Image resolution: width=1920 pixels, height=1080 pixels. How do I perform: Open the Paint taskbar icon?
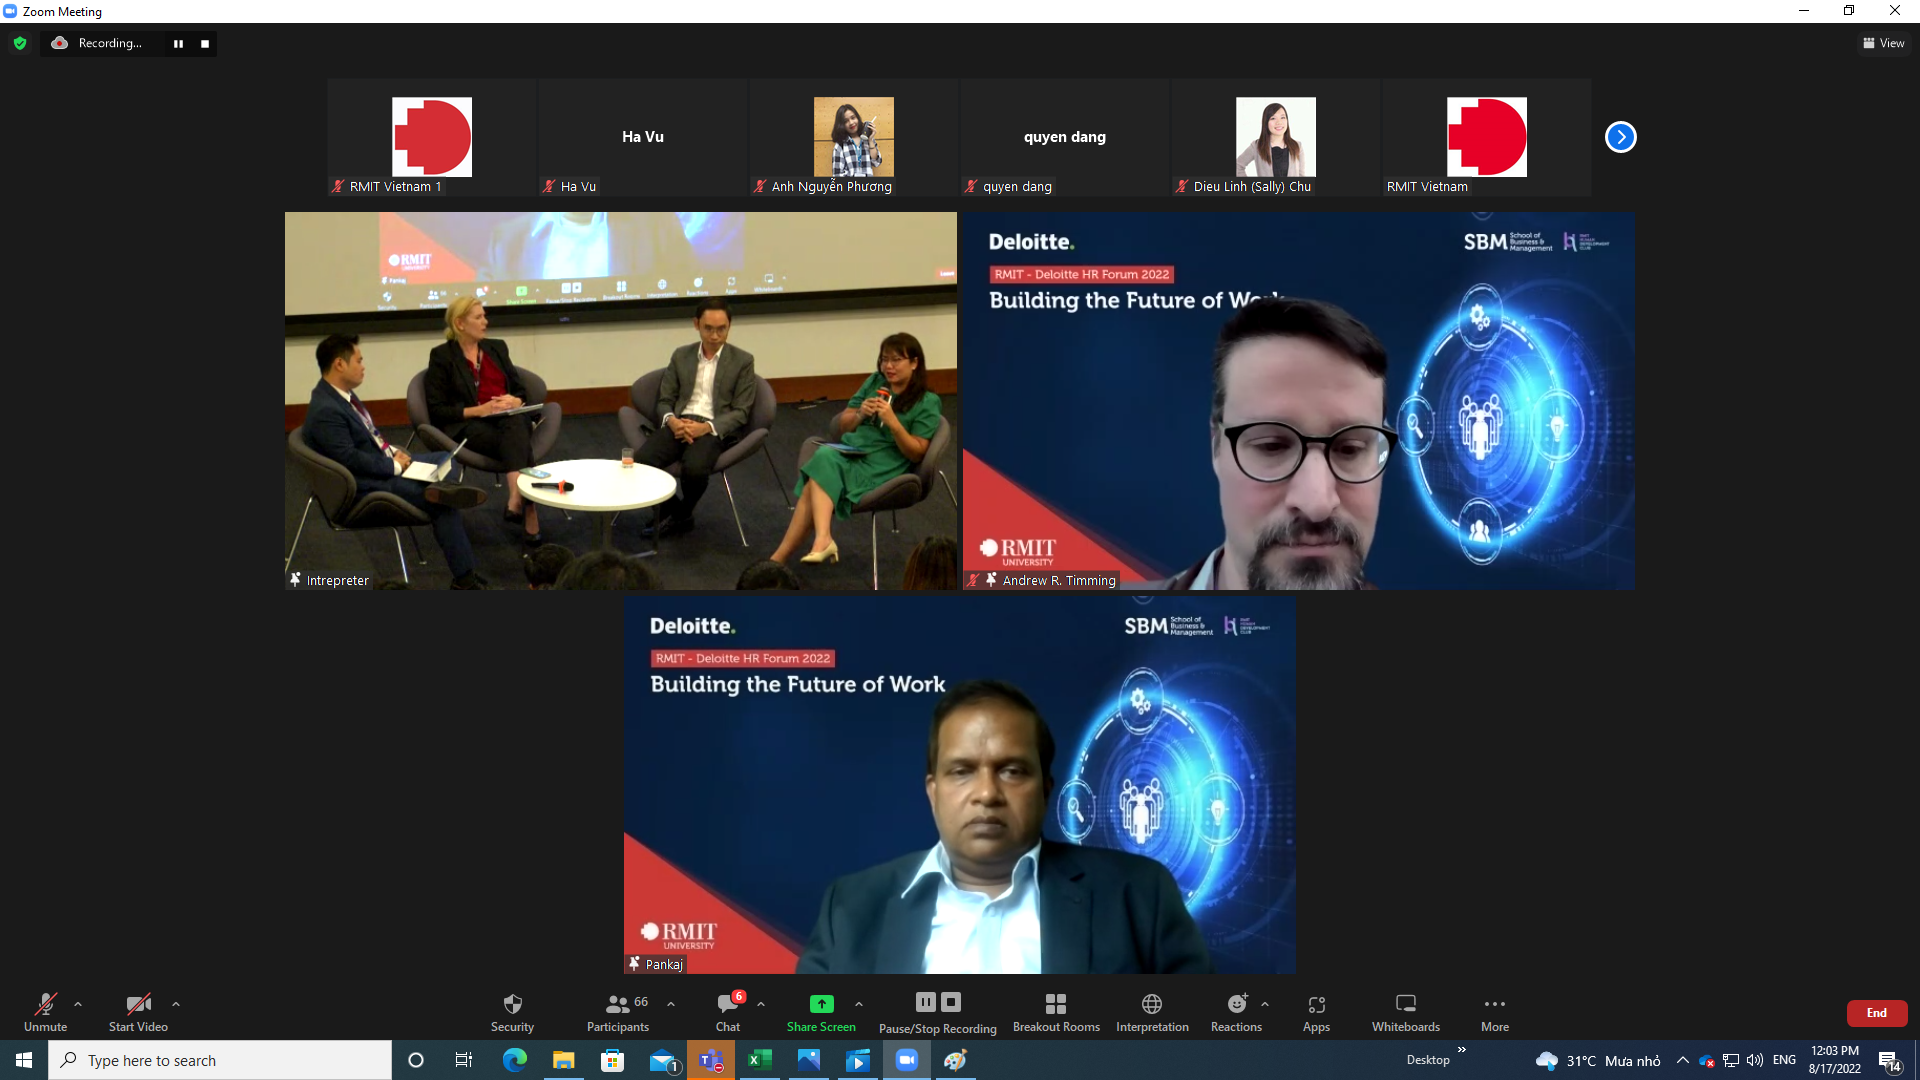956,1060
